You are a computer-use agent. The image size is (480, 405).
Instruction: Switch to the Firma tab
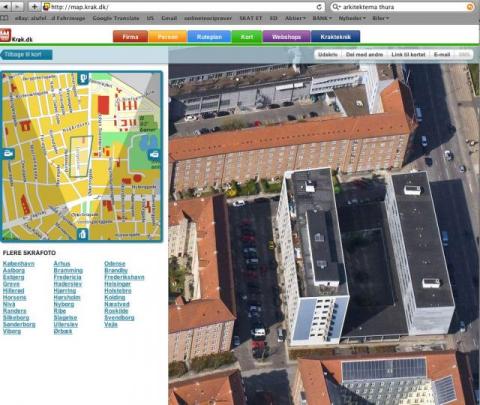point(130,37)
